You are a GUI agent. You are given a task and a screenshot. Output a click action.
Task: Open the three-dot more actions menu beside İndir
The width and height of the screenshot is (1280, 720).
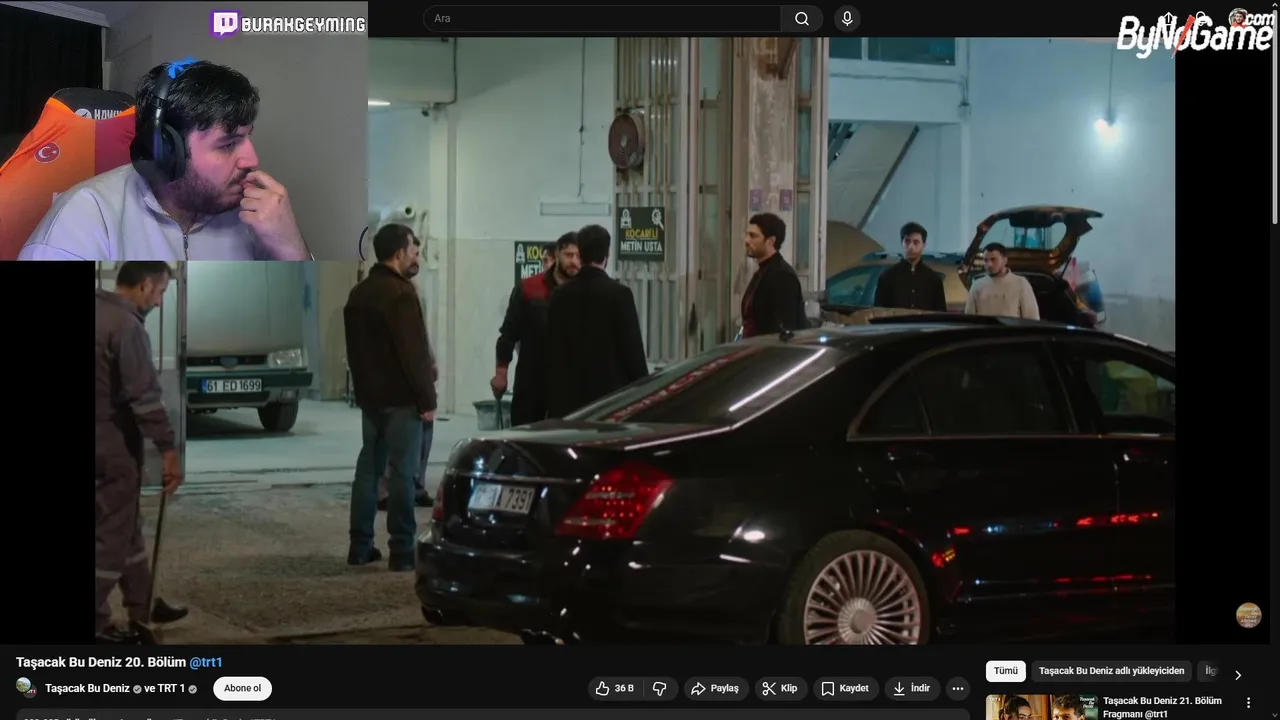coord(958,688)
